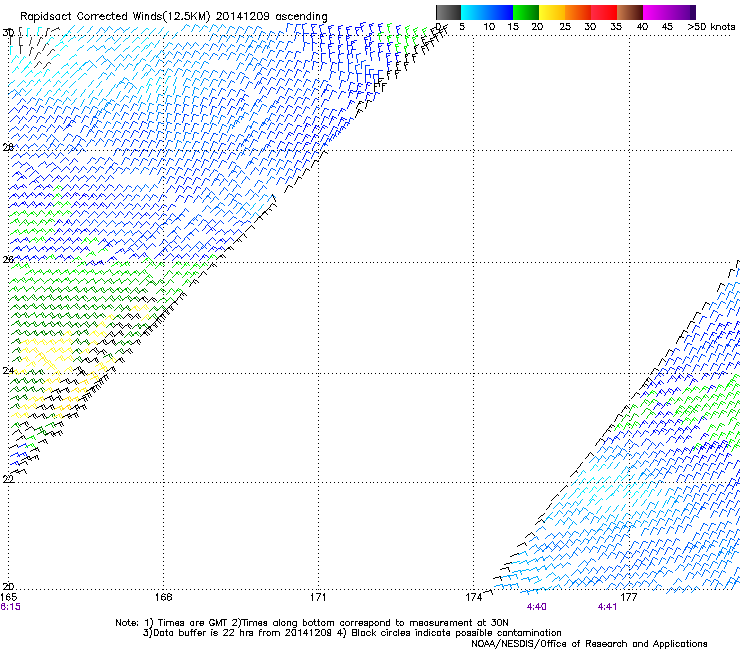Click the purple '4:41' time stamp
The image size is (740, 650).
click(607, 607)
